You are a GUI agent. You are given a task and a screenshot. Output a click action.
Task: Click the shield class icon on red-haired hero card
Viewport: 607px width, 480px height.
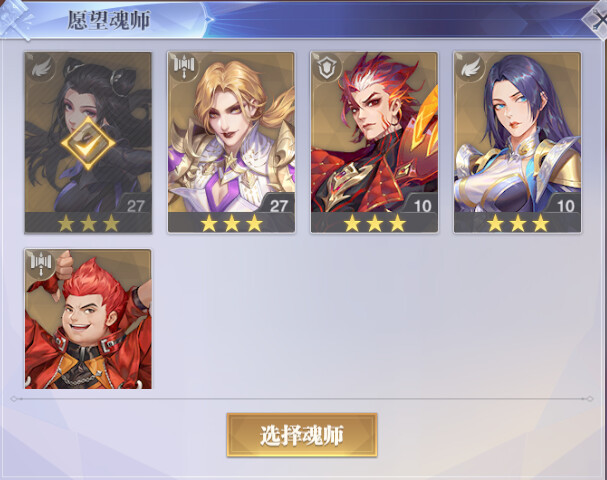pyautogui.click(x=327, y=68)
